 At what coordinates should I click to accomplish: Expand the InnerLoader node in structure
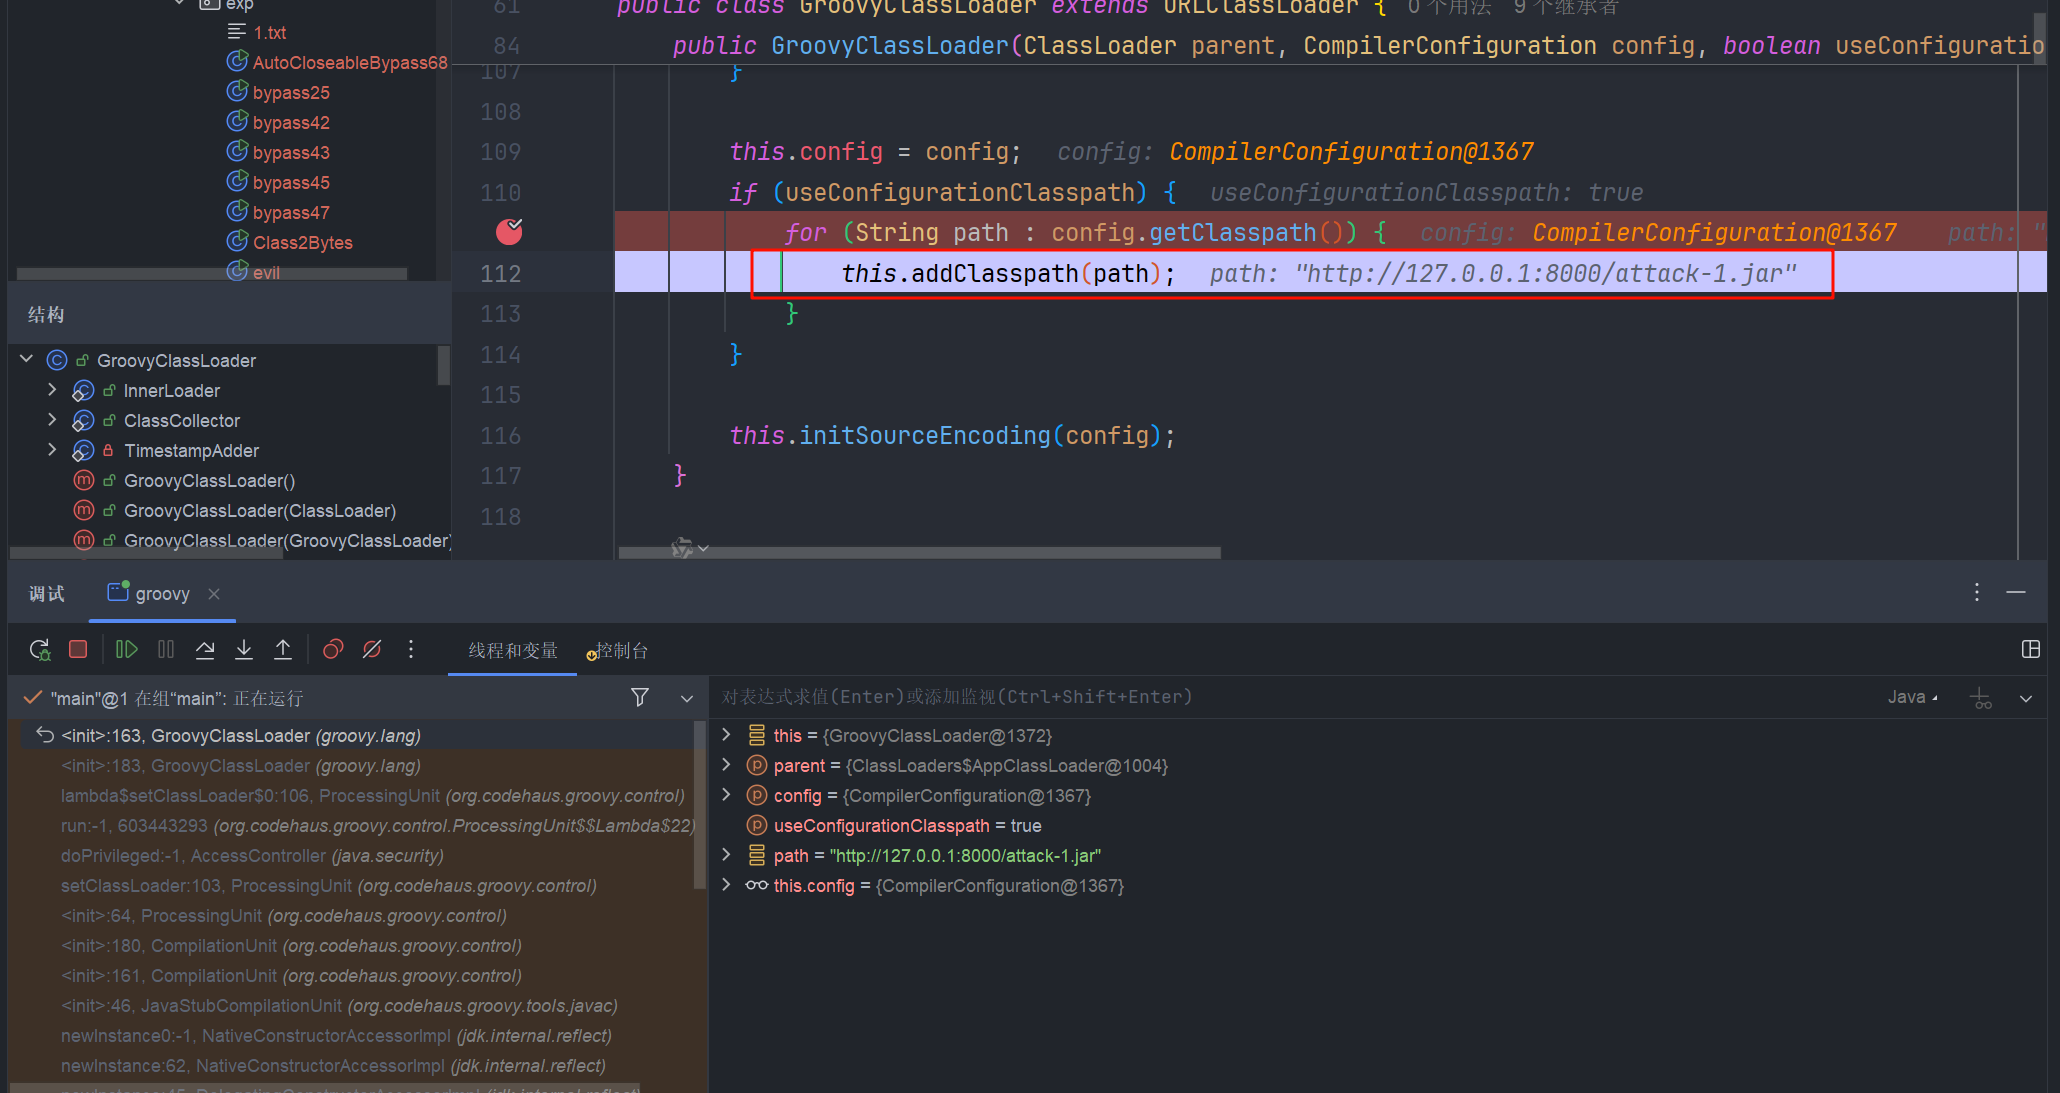coord(52,390)
